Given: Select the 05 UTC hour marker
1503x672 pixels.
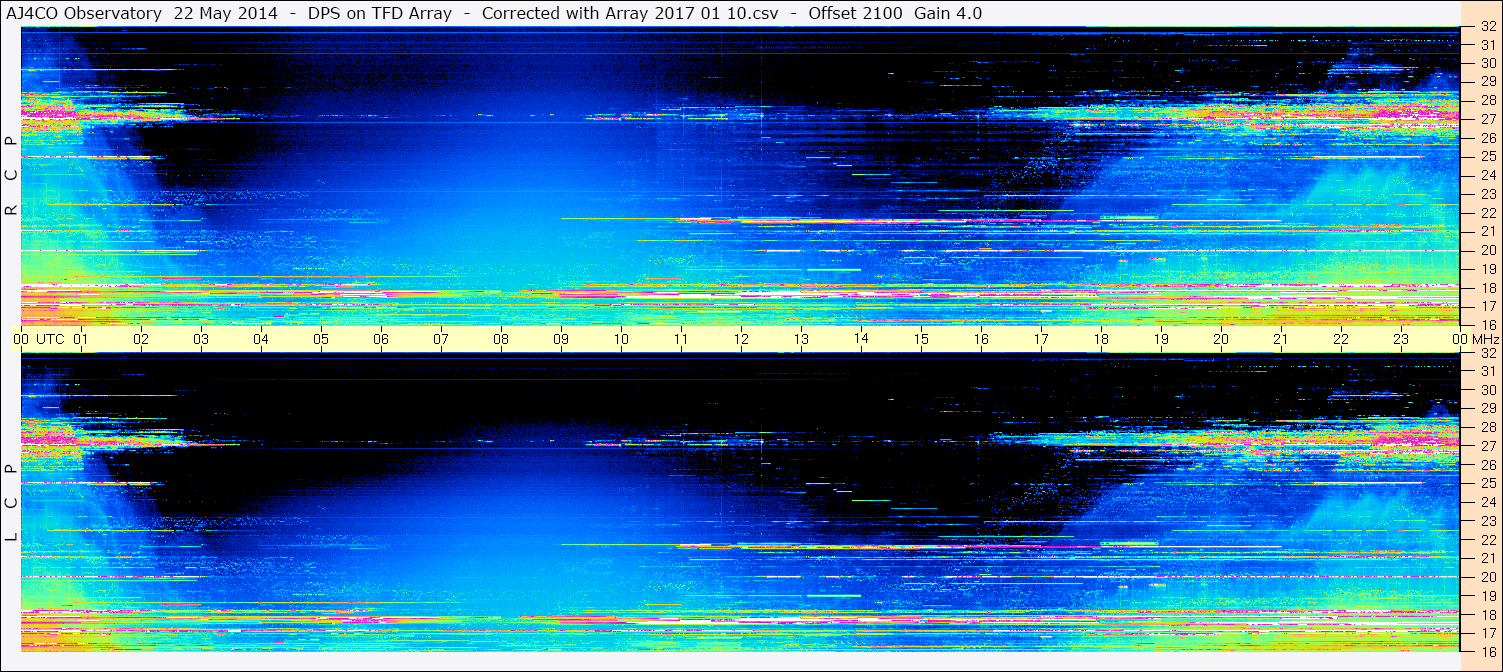Looking at the screenshot, I should click(x=321, y=339).
